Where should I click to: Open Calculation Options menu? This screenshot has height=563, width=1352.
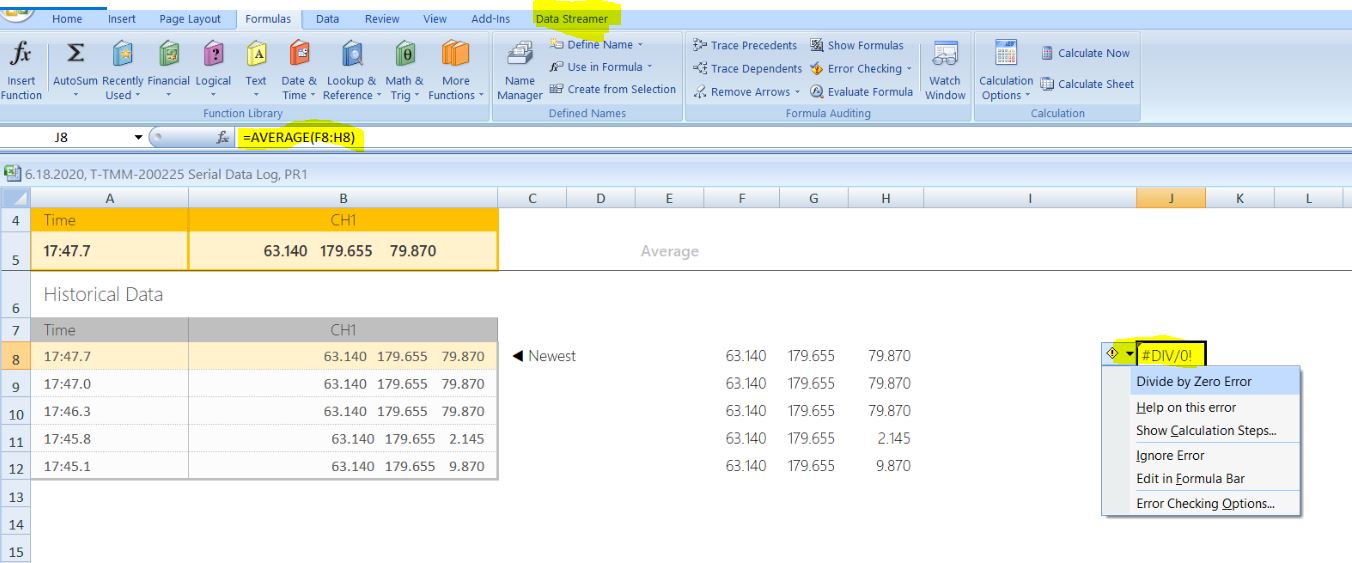click(x=1006, y=70)
